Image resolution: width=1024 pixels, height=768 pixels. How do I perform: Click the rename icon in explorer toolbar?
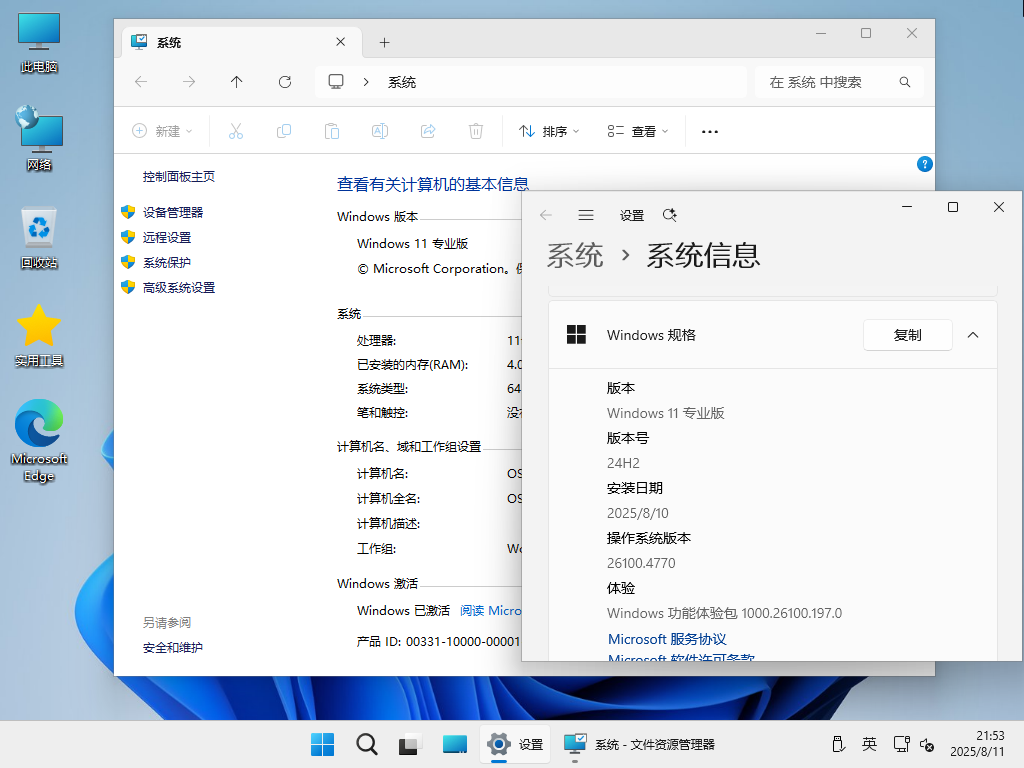tap(379, 131)
